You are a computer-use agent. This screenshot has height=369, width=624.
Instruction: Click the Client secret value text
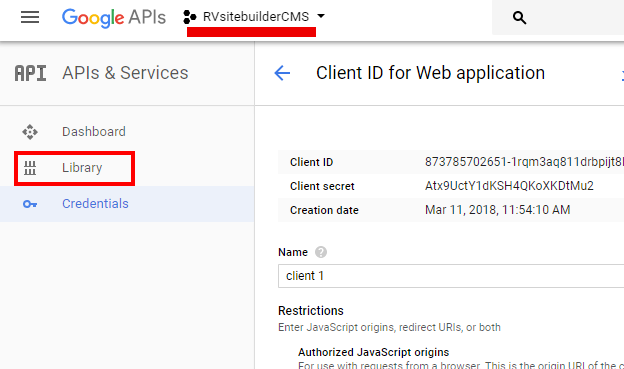point(509,186)
